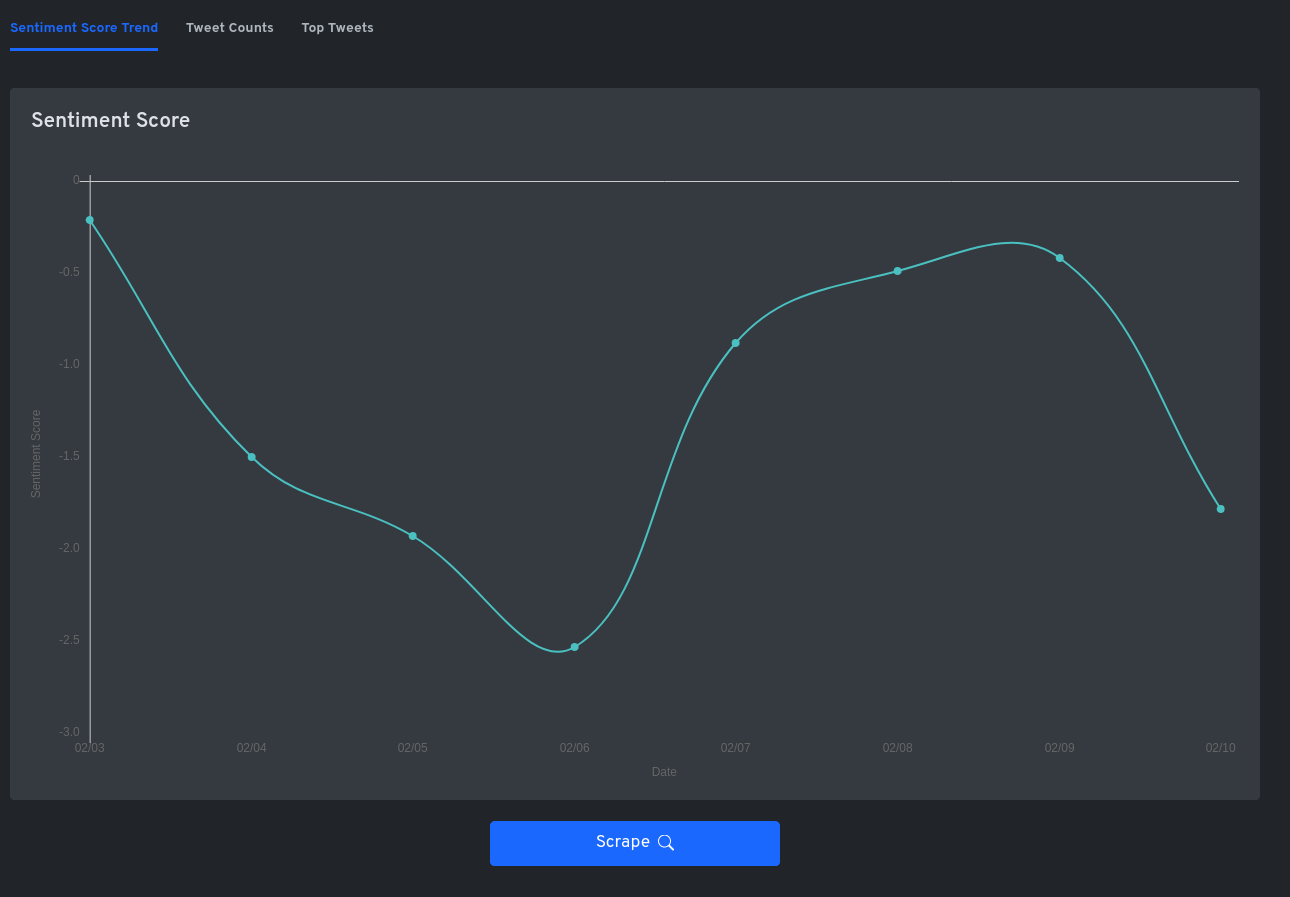The height and width of the screenshot is (897, 1290).
Task: Select the 02/05 data point on chart
Action: click(413, 536)
